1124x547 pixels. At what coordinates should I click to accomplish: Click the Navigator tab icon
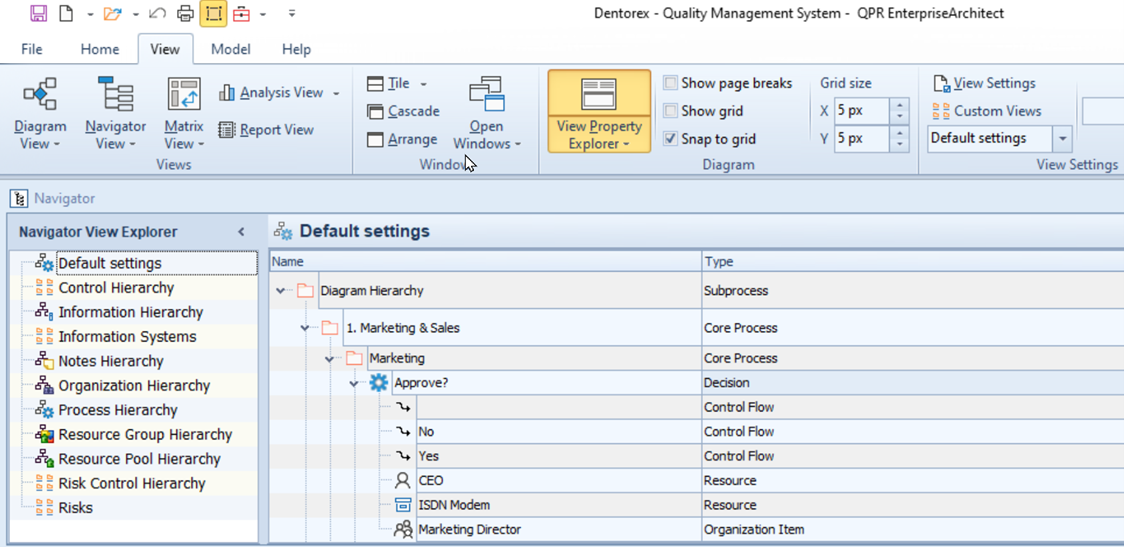pos(19,199)
